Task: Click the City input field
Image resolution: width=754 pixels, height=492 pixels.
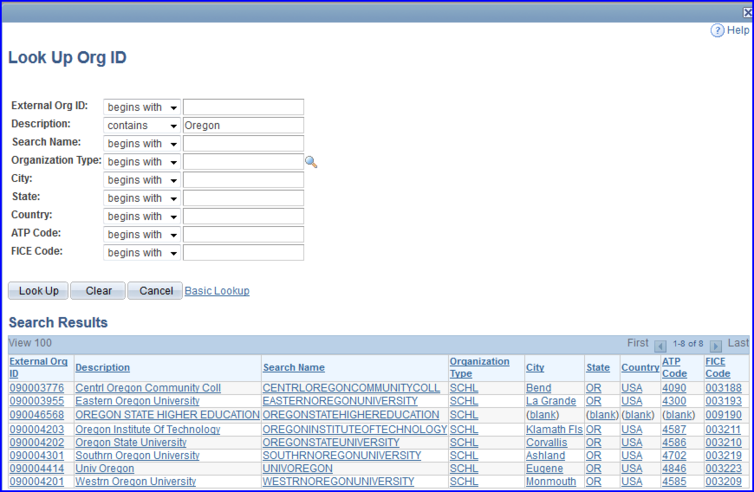Action: tap(243, 180)
